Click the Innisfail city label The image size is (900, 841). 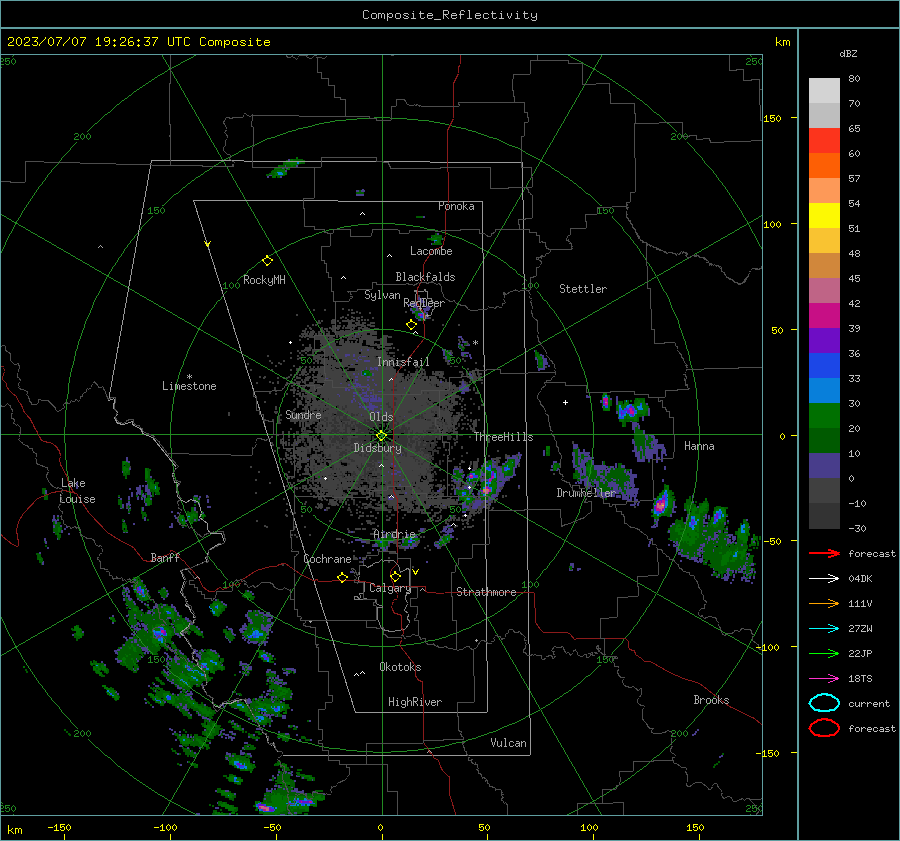pyautogui.click(x=403, y=362)
